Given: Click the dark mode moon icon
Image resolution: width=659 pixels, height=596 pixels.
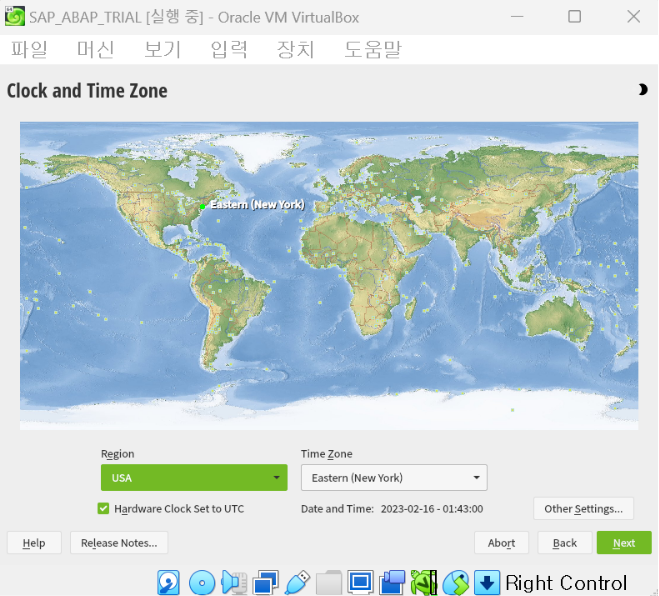Looking at the screenshot, I should (642, 90).
